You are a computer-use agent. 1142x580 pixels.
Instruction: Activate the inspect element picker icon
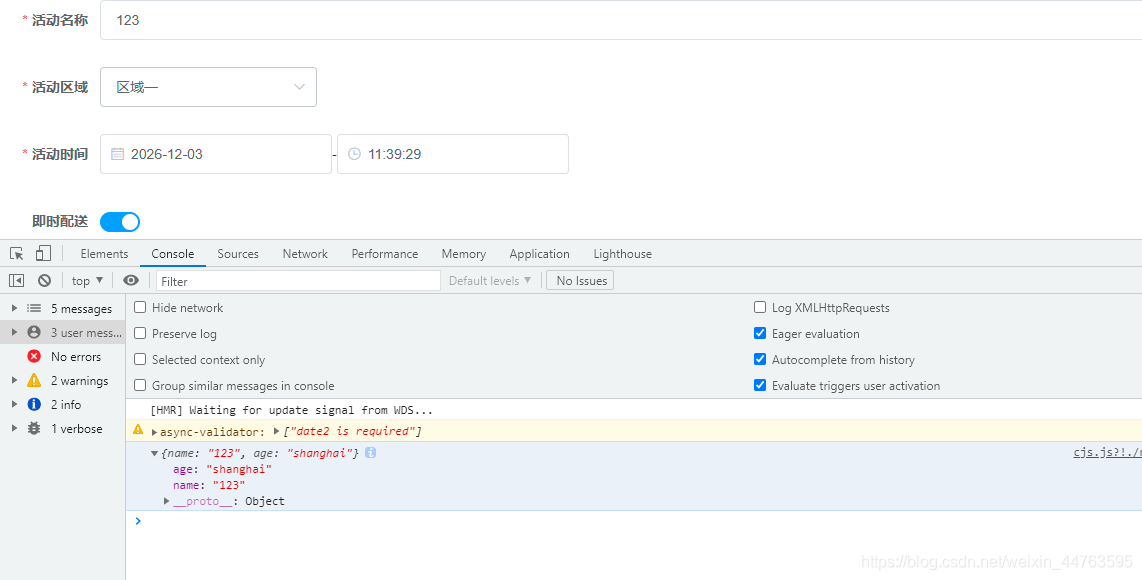click(x=17, y=254)
